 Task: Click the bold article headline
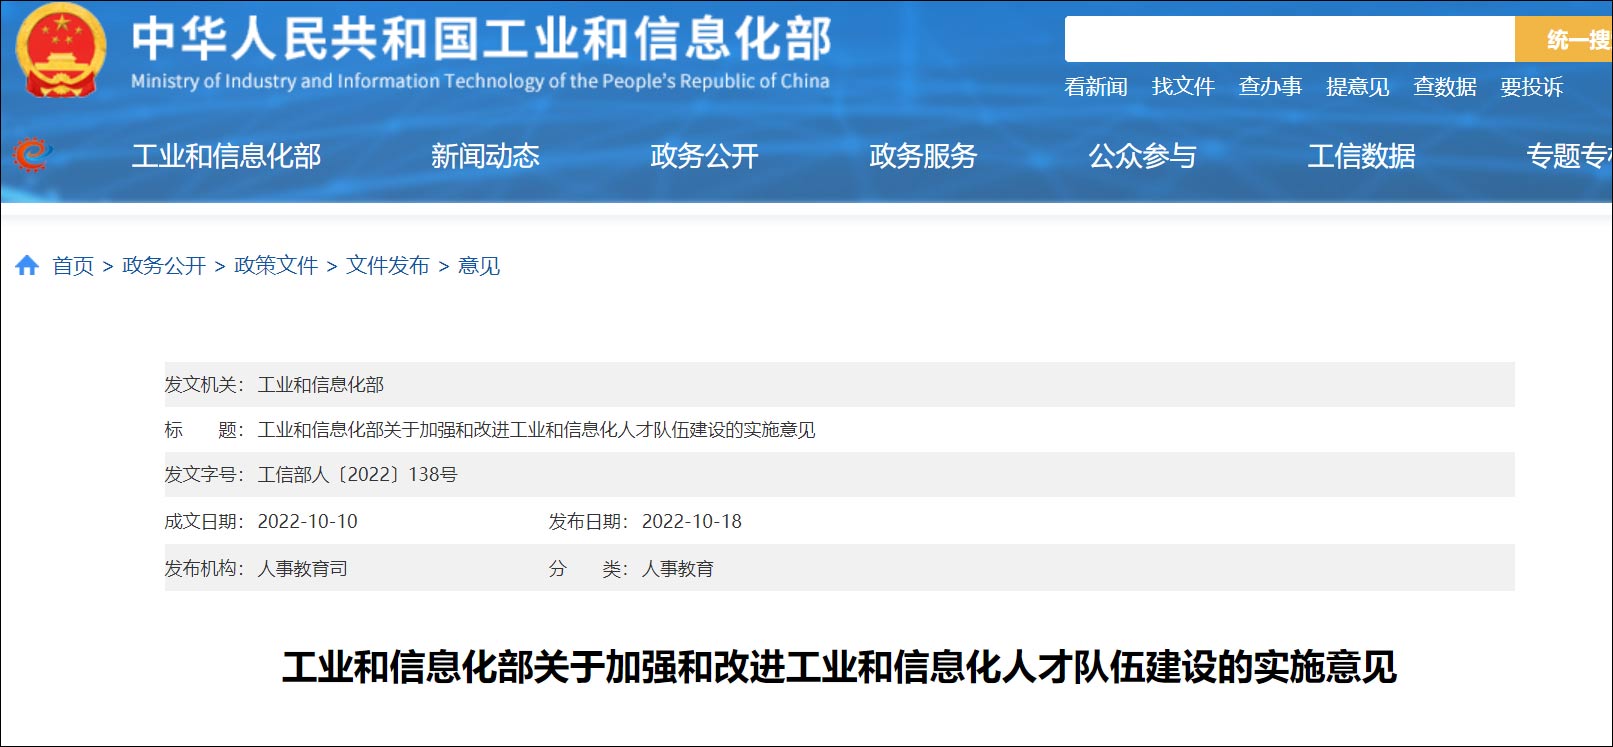point(839,667)
